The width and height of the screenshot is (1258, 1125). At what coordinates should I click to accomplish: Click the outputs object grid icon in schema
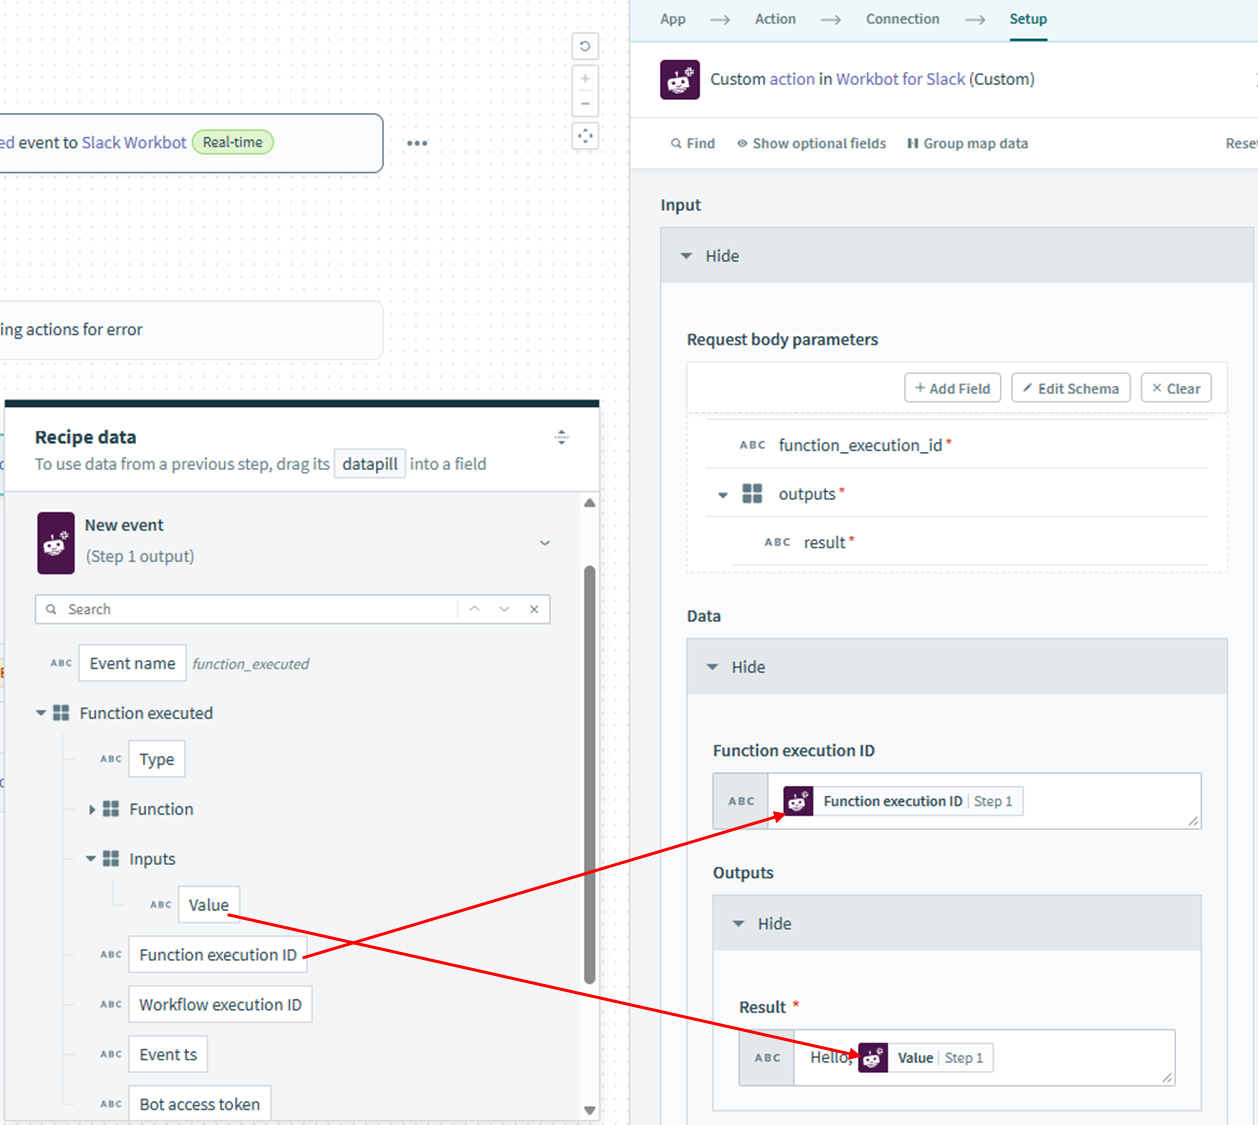click(752, 494)
